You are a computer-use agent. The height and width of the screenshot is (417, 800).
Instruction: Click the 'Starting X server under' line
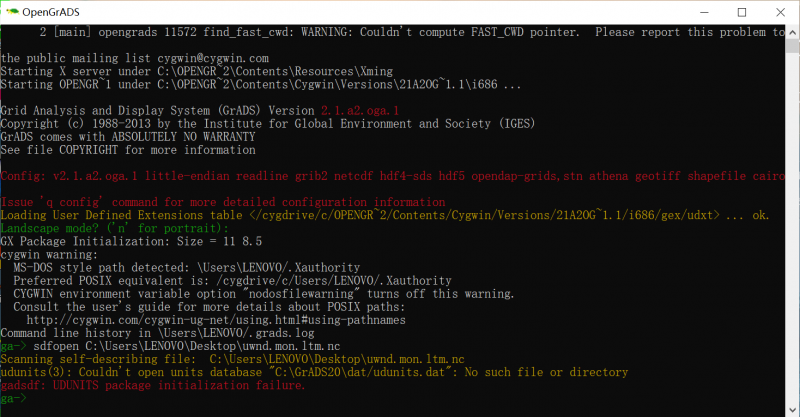(x=197, y=71)
